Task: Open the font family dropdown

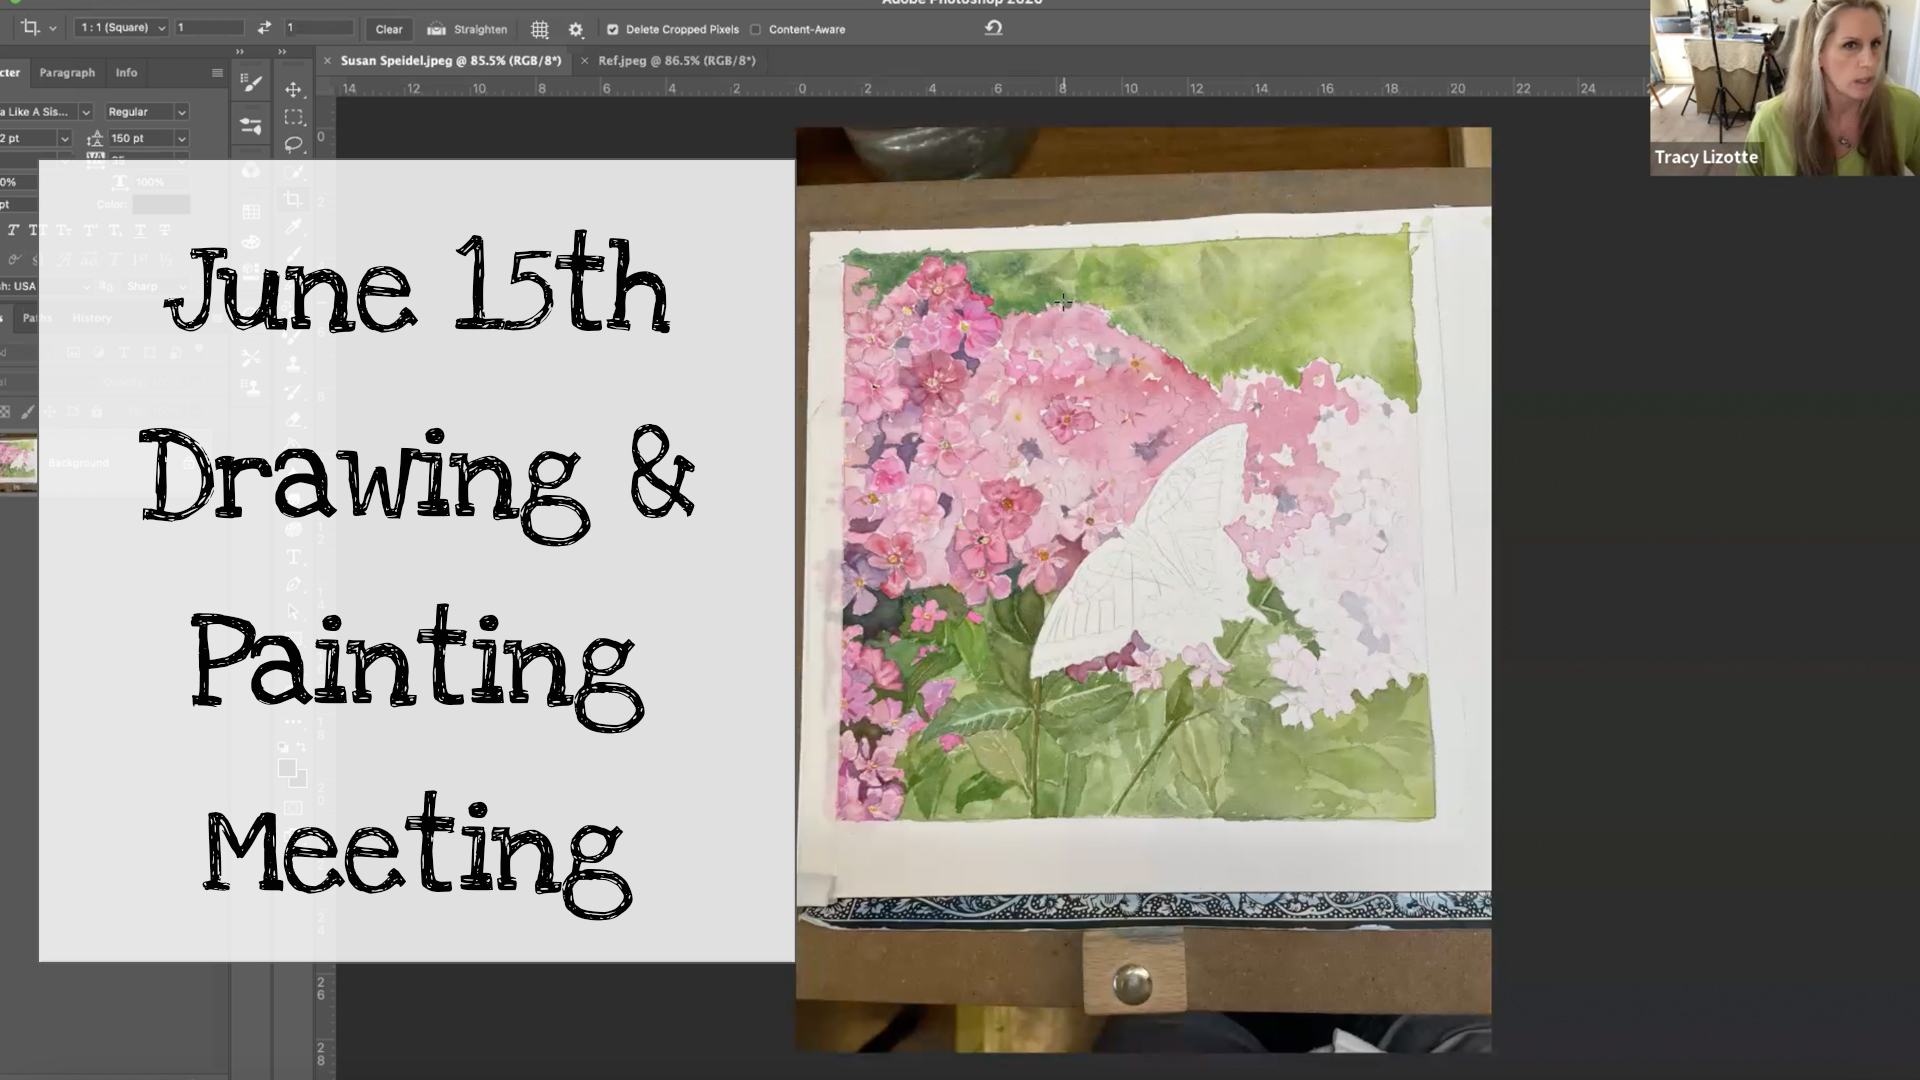Action: (86, 112)
